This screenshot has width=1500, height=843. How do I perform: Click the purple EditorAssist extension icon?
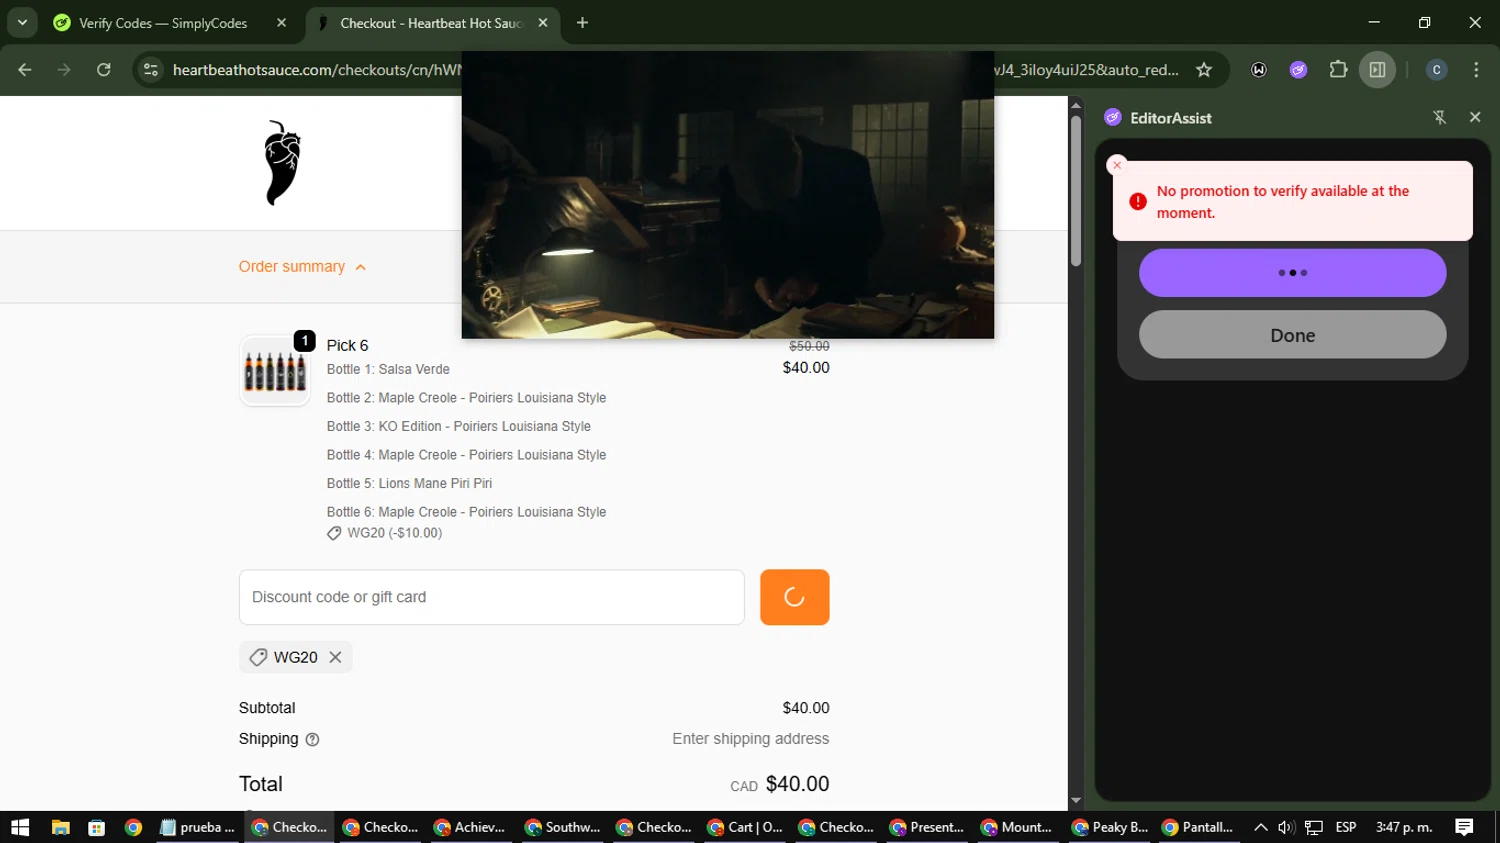point(1298,69)
